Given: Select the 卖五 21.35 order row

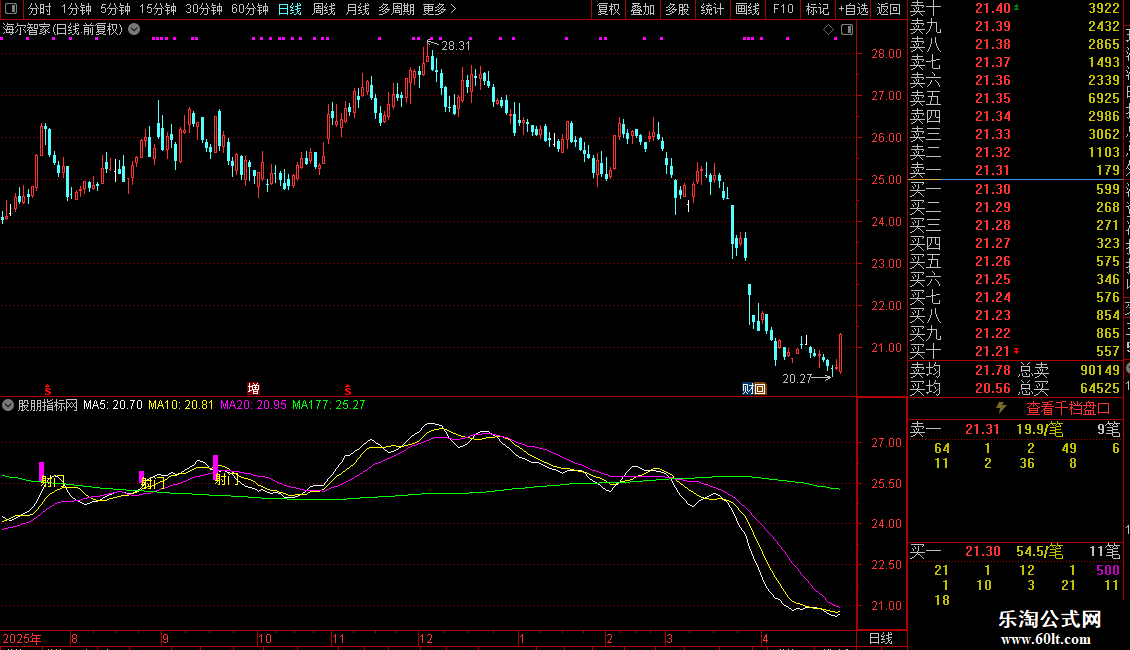Looking at the screenshot, I should pos(1015,98).
